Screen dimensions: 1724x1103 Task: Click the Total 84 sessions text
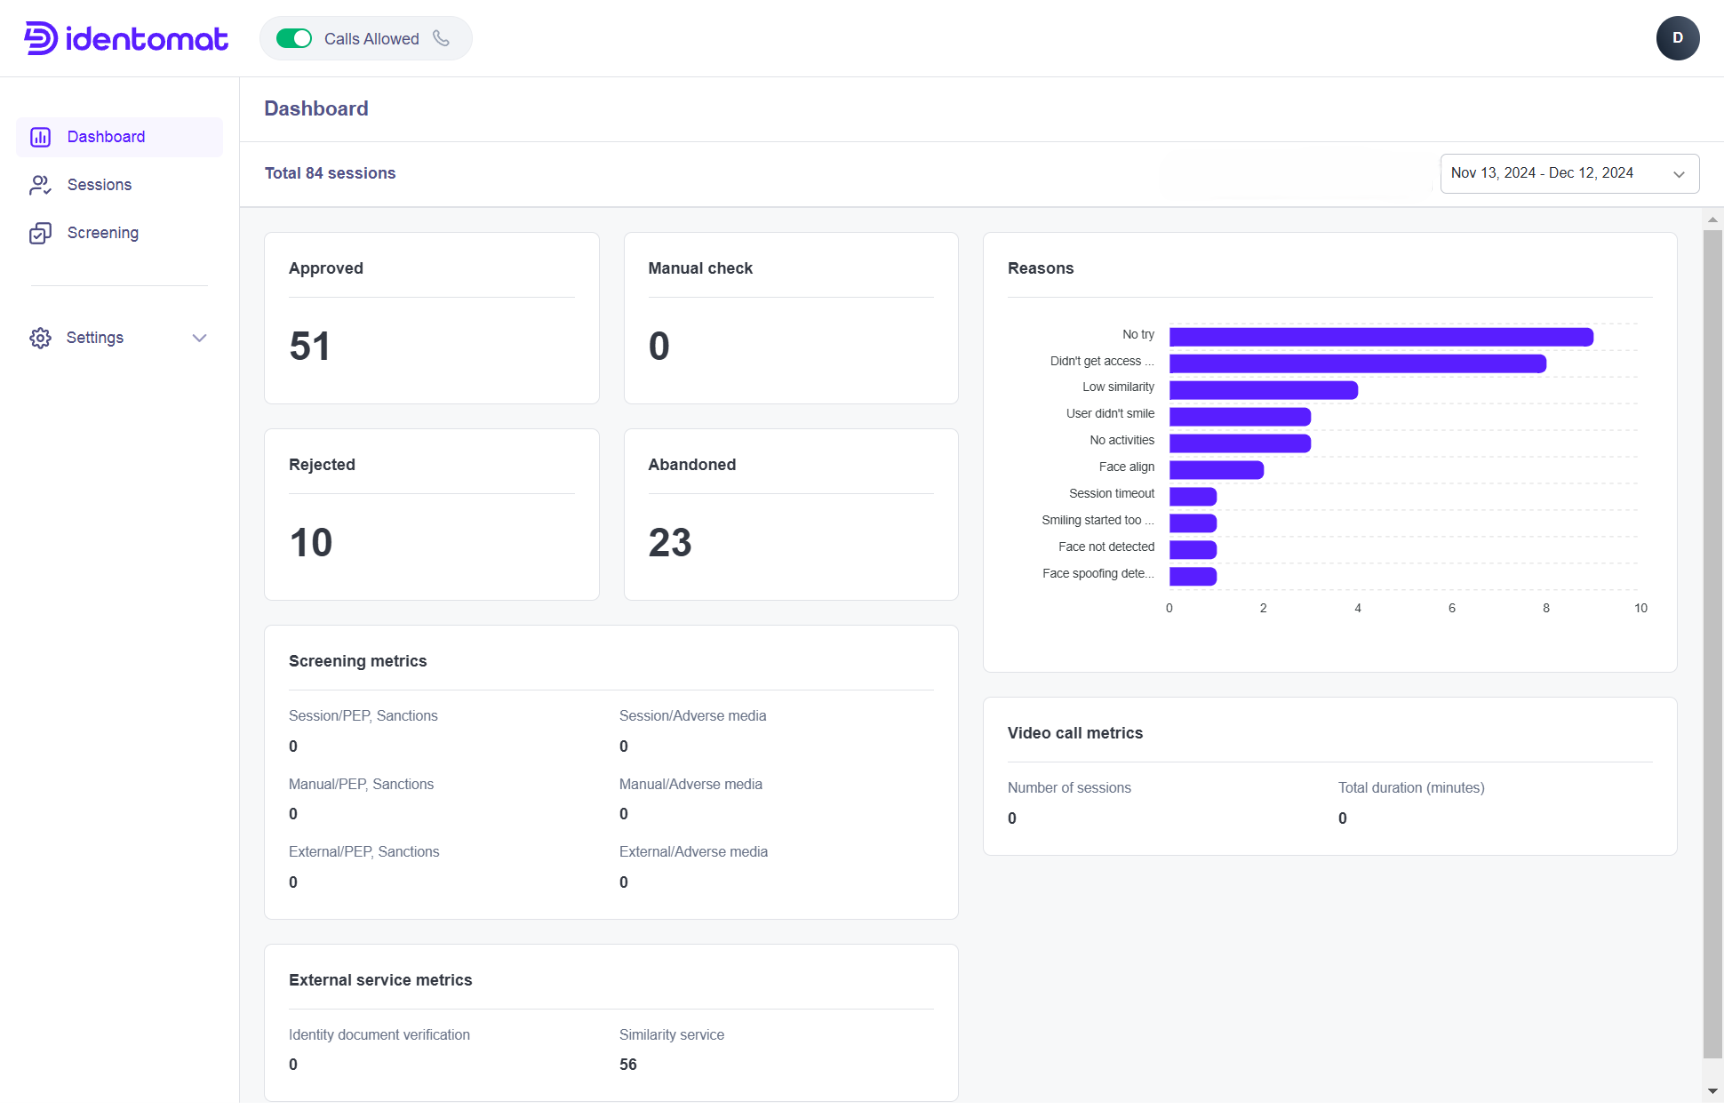(x=330, y=173)
